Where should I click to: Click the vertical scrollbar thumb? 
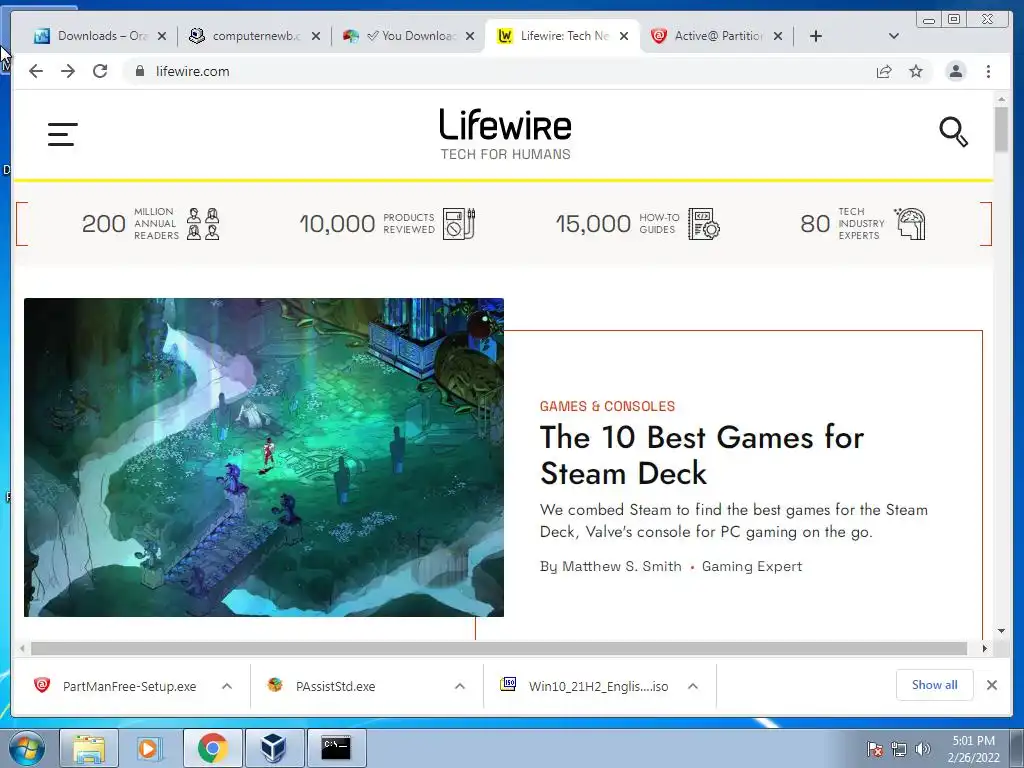pyautogui.click(x=1001, y=129)
